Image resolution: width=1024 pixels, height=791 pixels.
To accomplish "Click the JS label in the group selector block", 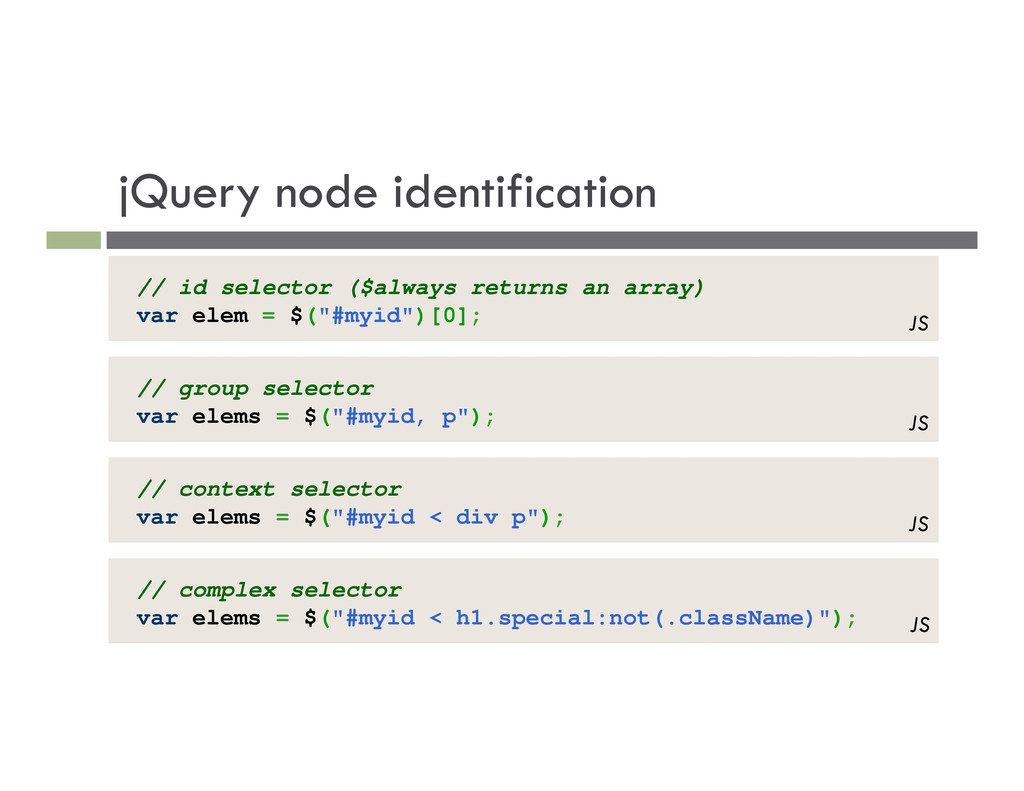I will tap(918, 423).
